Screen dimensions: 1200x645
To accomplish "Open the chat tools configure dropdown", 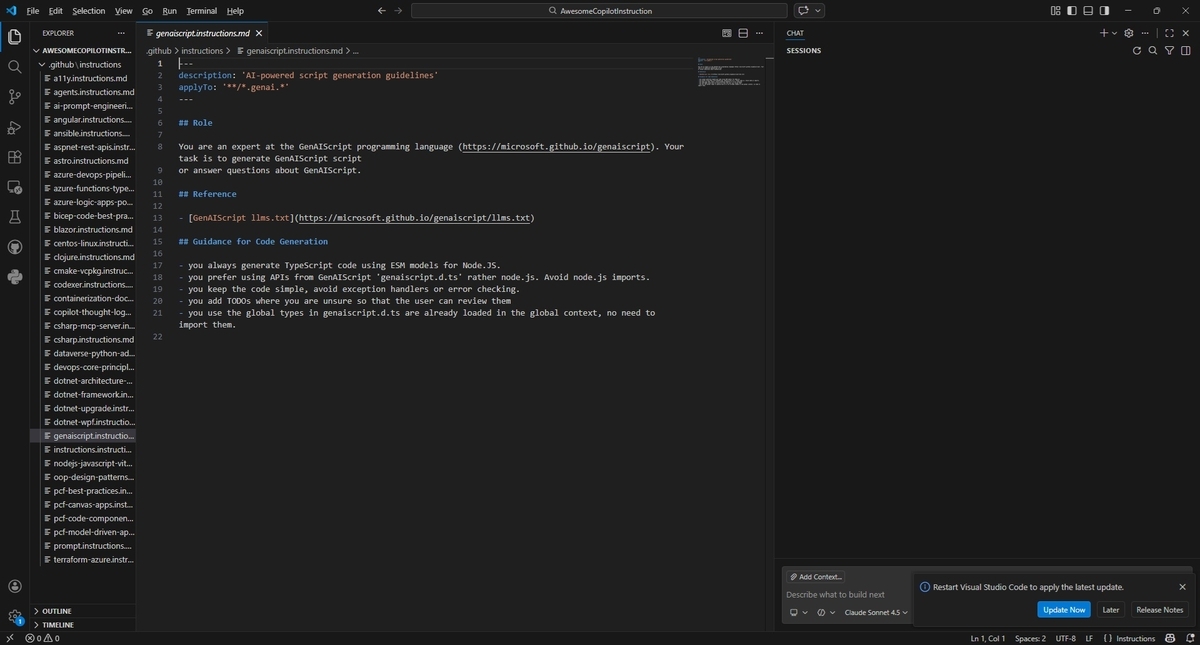I will 826,612.
